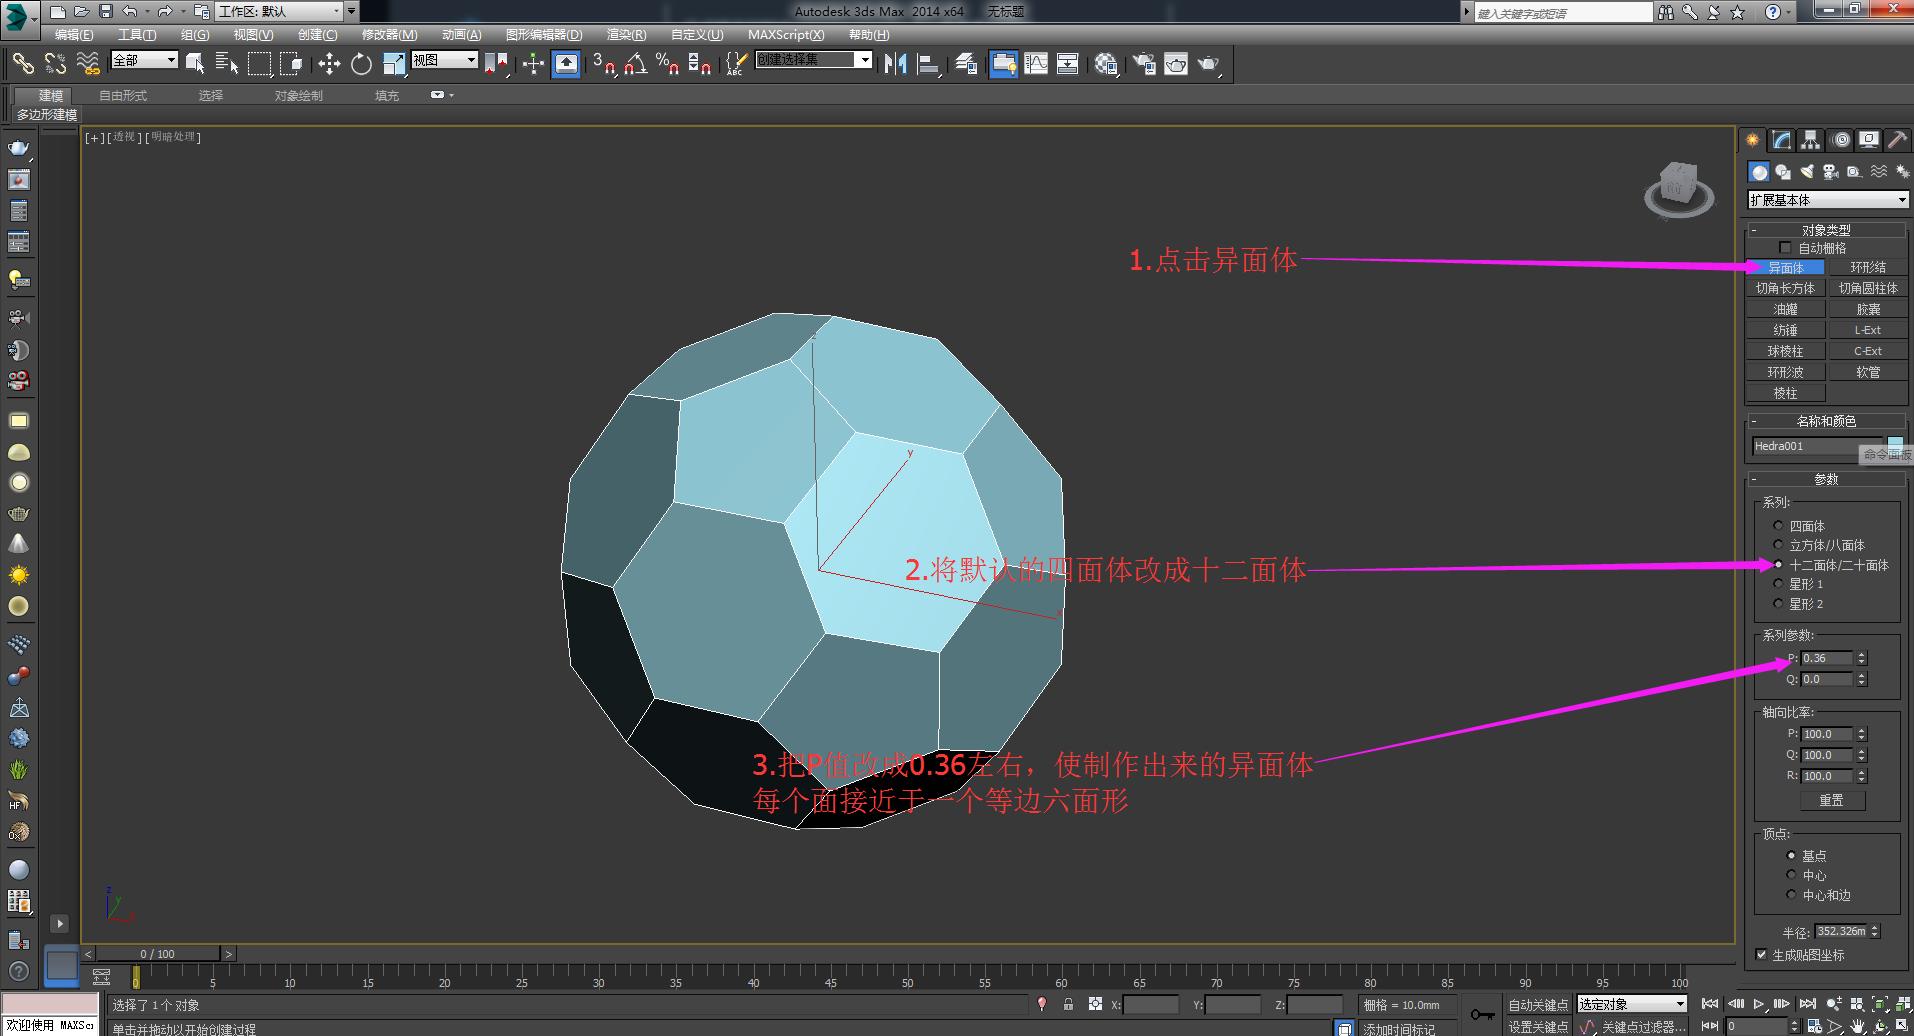1914x1036 pixels.
Task: Open the Modify panel
Action: pos(1782,140)
